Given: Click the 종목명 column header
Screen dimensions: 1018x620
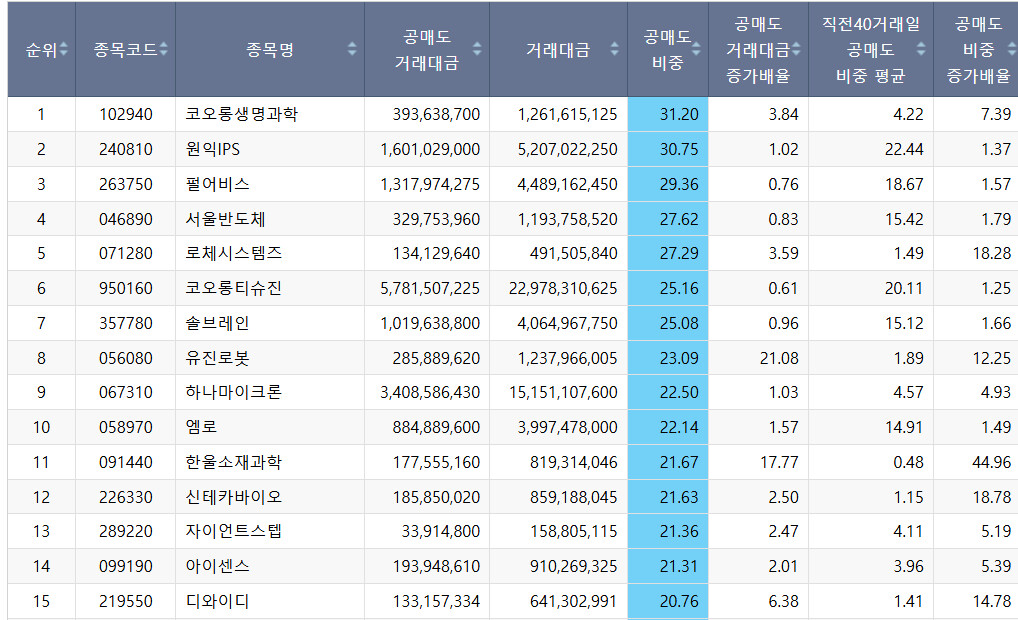Looking at the screenshot, I should [x=270, y=49].
